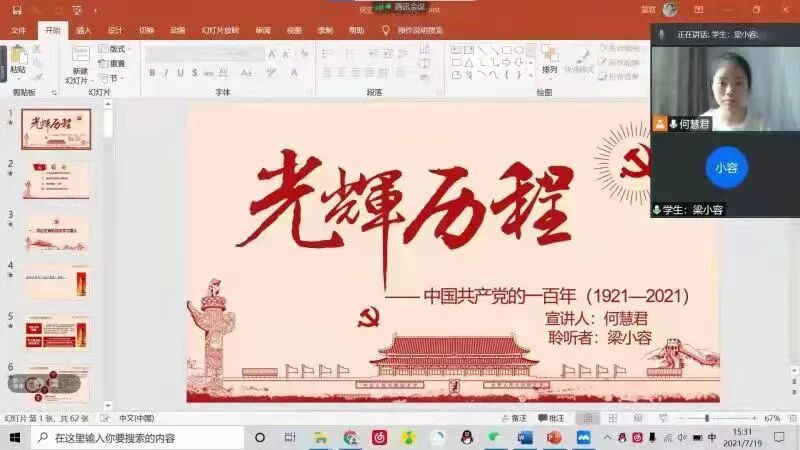Show hidden system tray icons chevron
This screenshot has width=800, height=450.
click(607, 438)
